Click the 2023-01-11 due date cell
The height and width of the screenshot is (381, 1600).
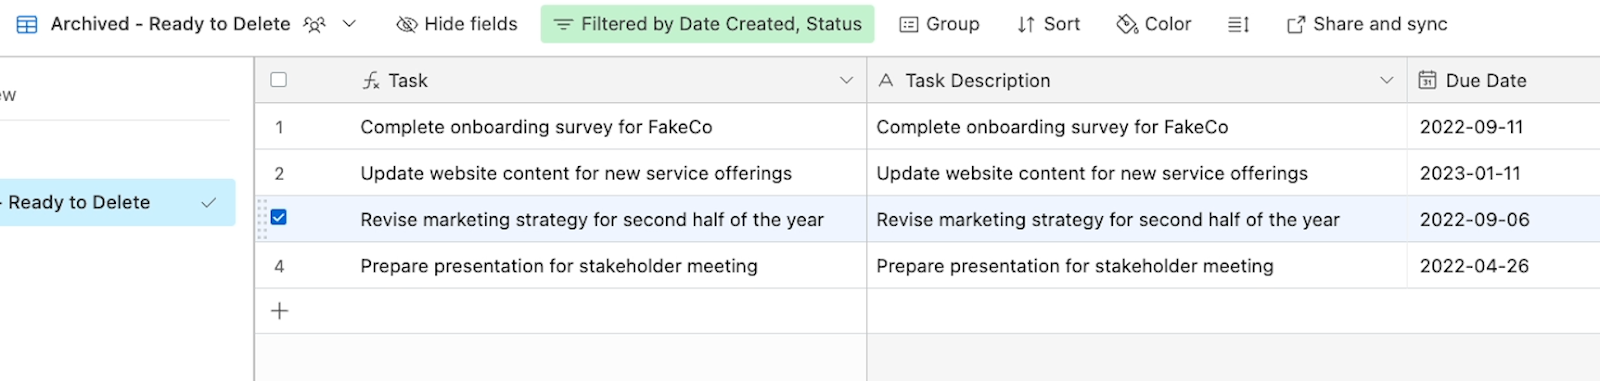tap(1503, 173)
